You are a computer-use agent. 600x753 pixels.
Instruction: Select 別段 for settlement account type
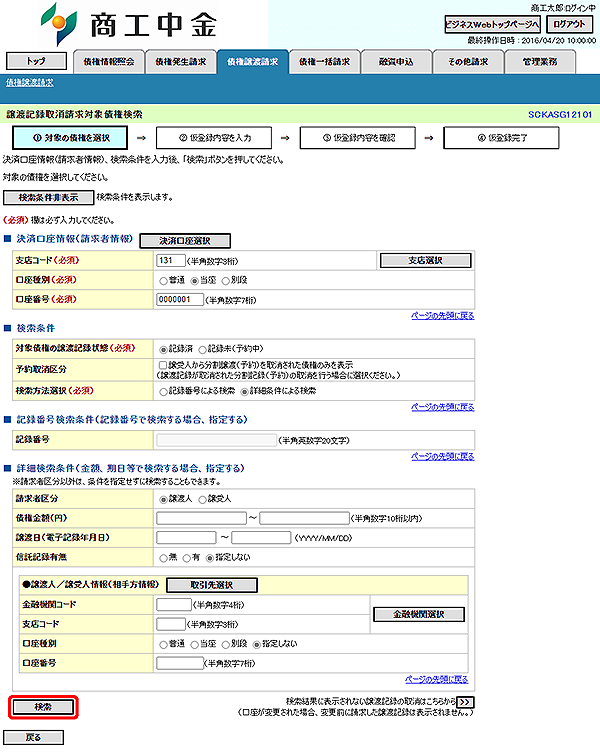click(226, 281)
